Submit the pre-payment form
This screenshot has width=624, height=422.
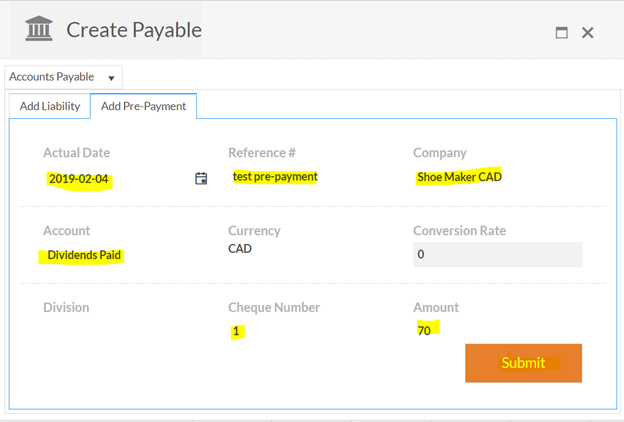(523, 363)
